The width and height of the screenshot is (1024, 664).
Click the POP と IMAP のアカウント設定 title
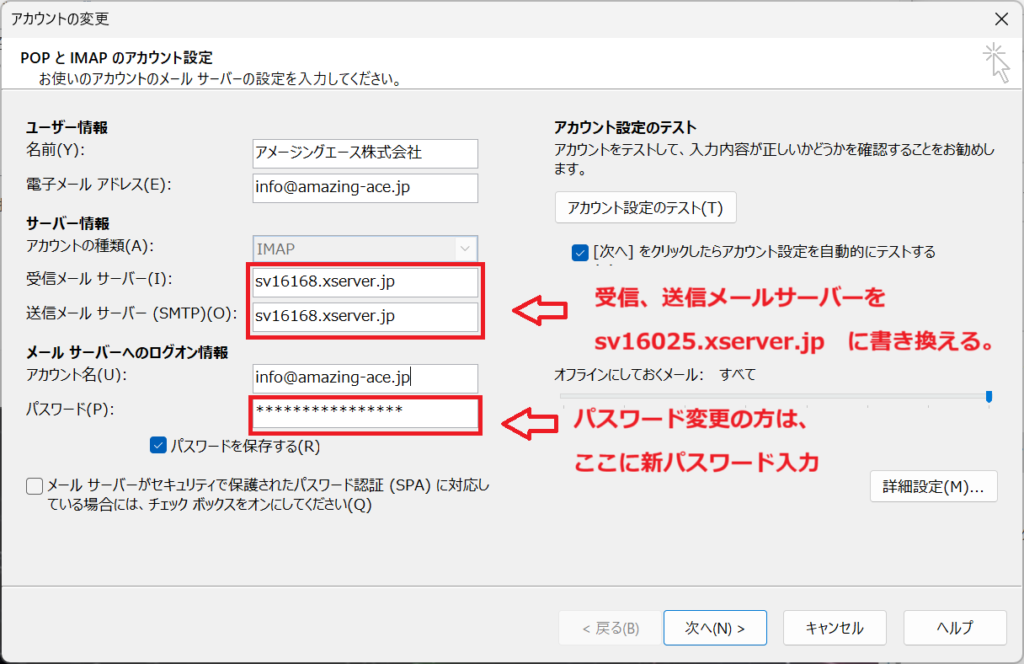pos(116,57)
